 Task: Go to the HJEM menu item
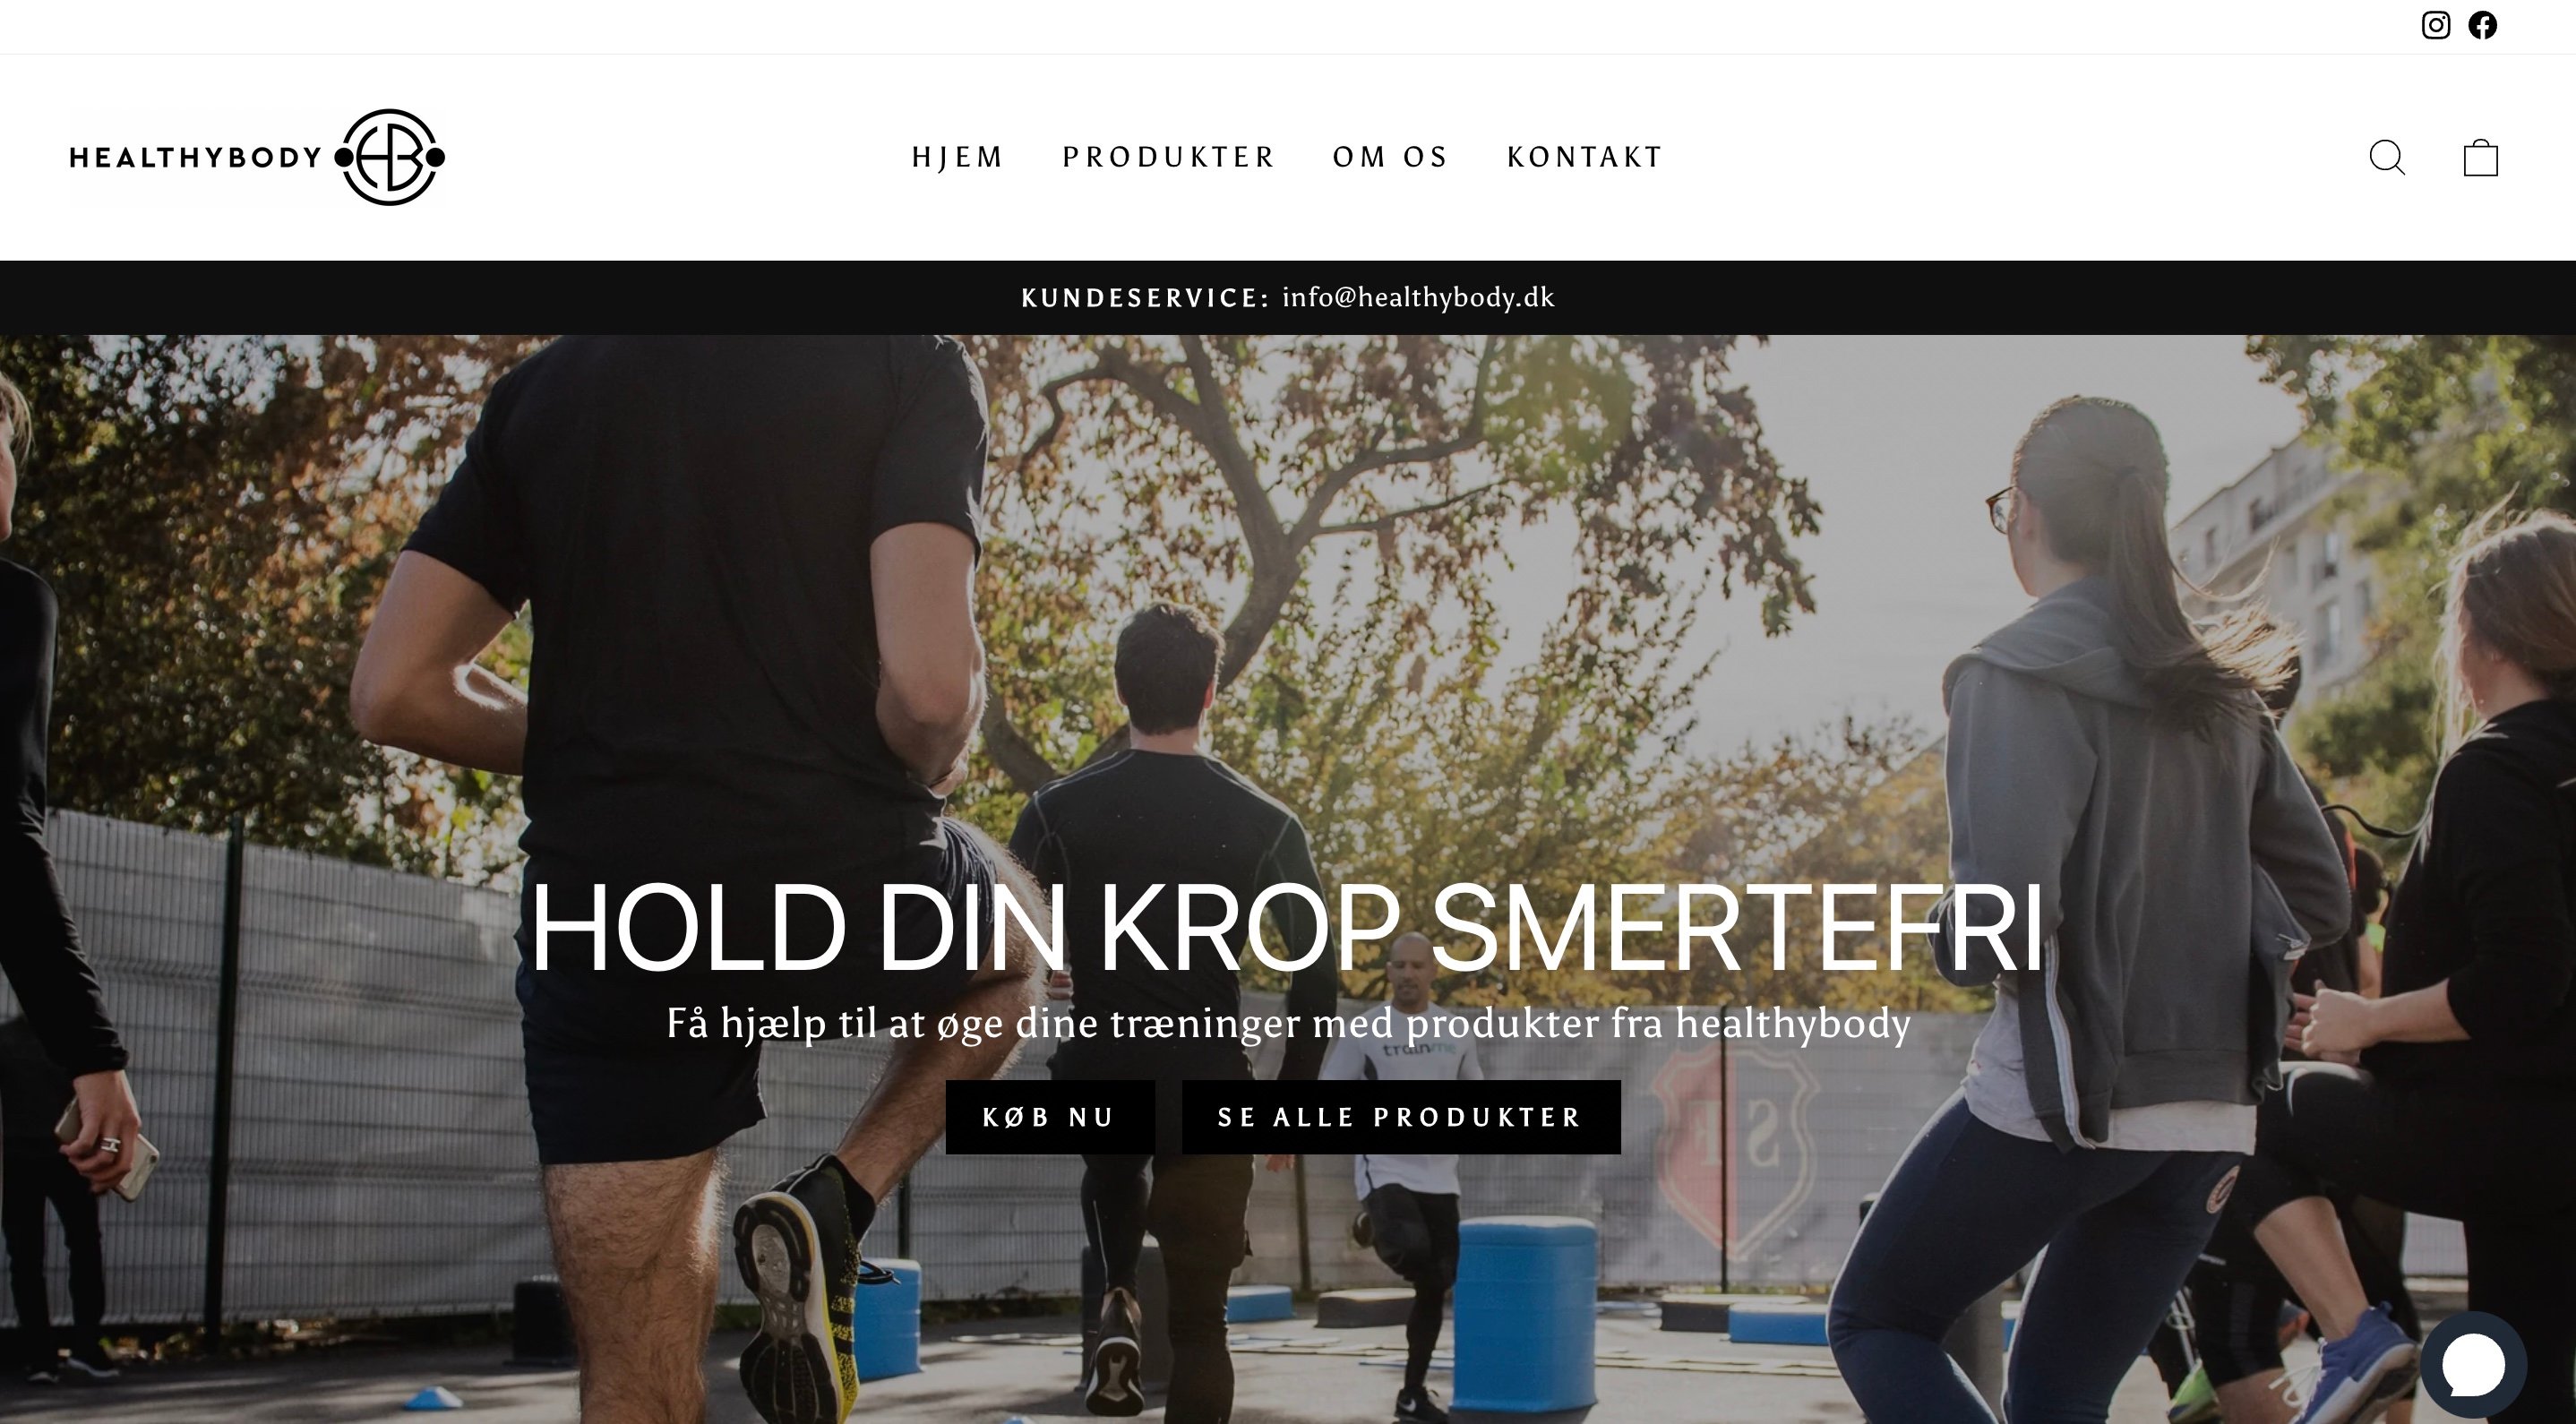click(x=957, y=157)
